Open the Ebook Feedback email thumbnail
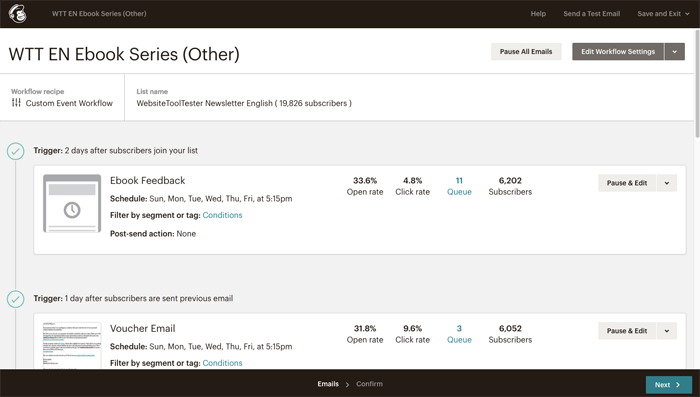Viewport: 700px width, 397px height. (x=72, y=204)
